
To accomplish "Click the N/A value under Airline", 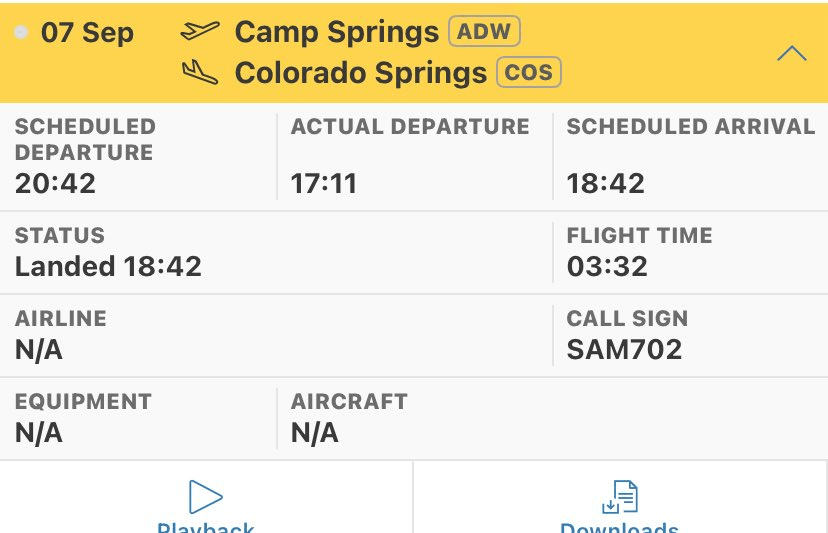I will pyautogui.click(x=39, y=349).
